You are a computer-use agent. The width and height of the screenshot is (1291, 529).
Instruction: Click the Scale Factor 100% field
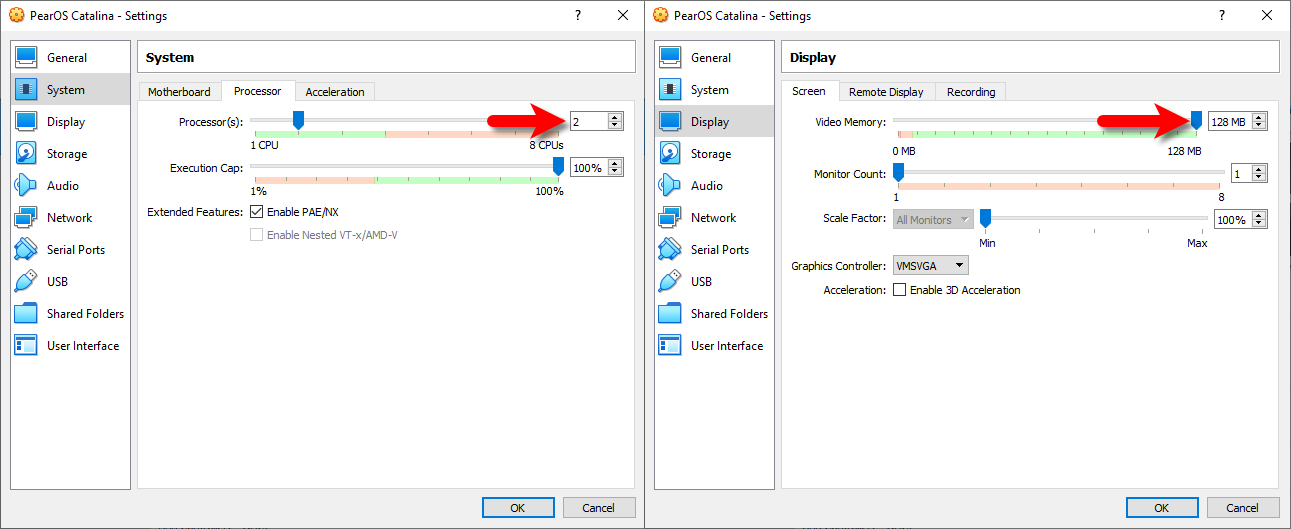[1233, 220]
